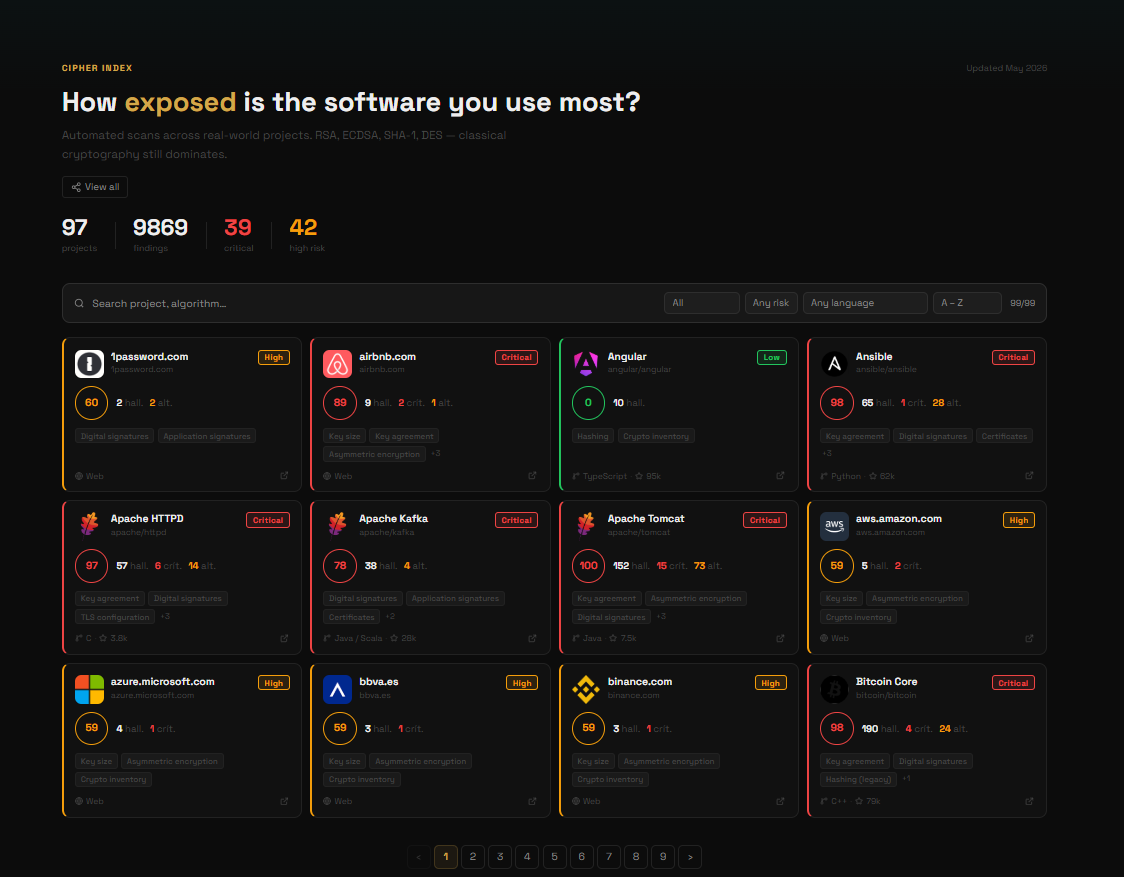The width and height of the screenshot is (1124, 877).
Task: Click the Critical badge on Bitcoin Core
Action: (x=1013, y=683)
